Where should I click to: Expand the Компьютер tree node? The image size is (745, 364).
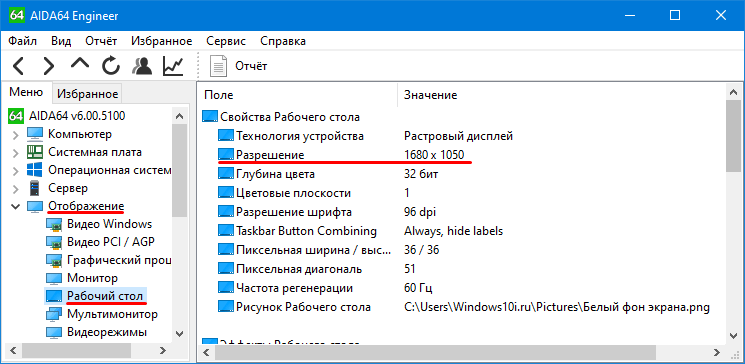point(16,135)
